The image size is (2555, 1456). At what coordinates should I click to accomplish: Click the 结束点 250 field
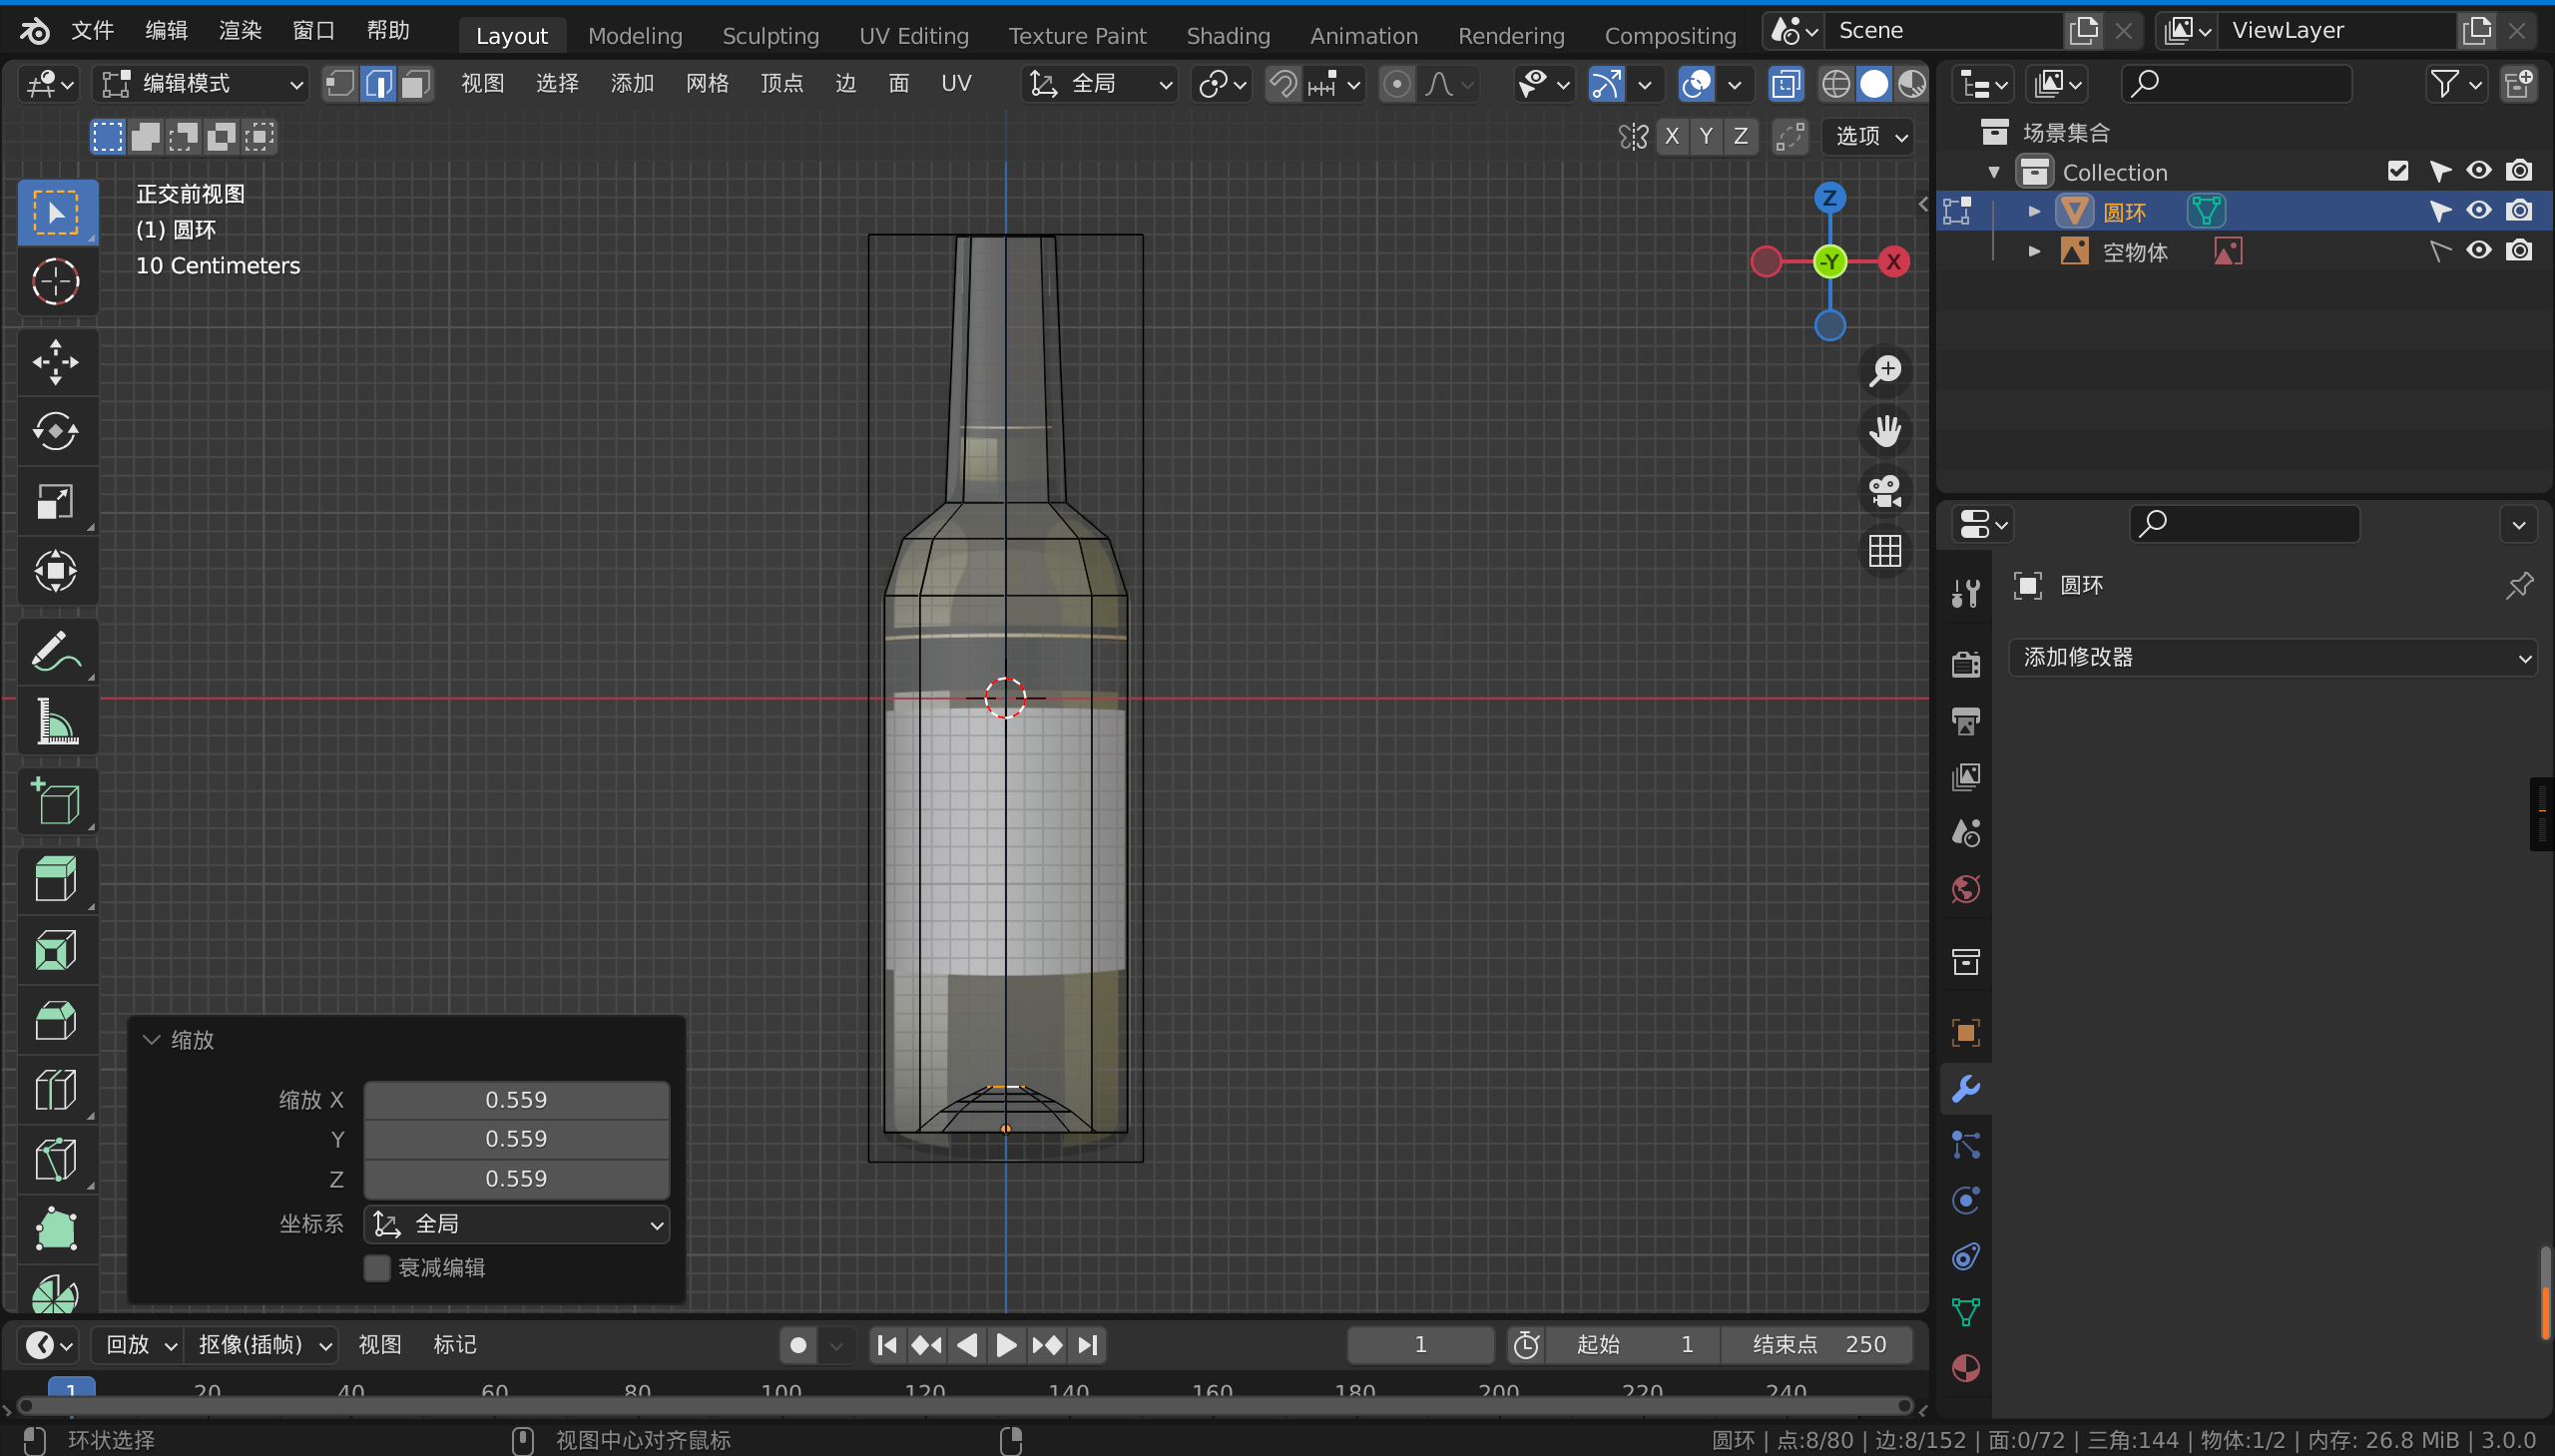[1817, 1345]
